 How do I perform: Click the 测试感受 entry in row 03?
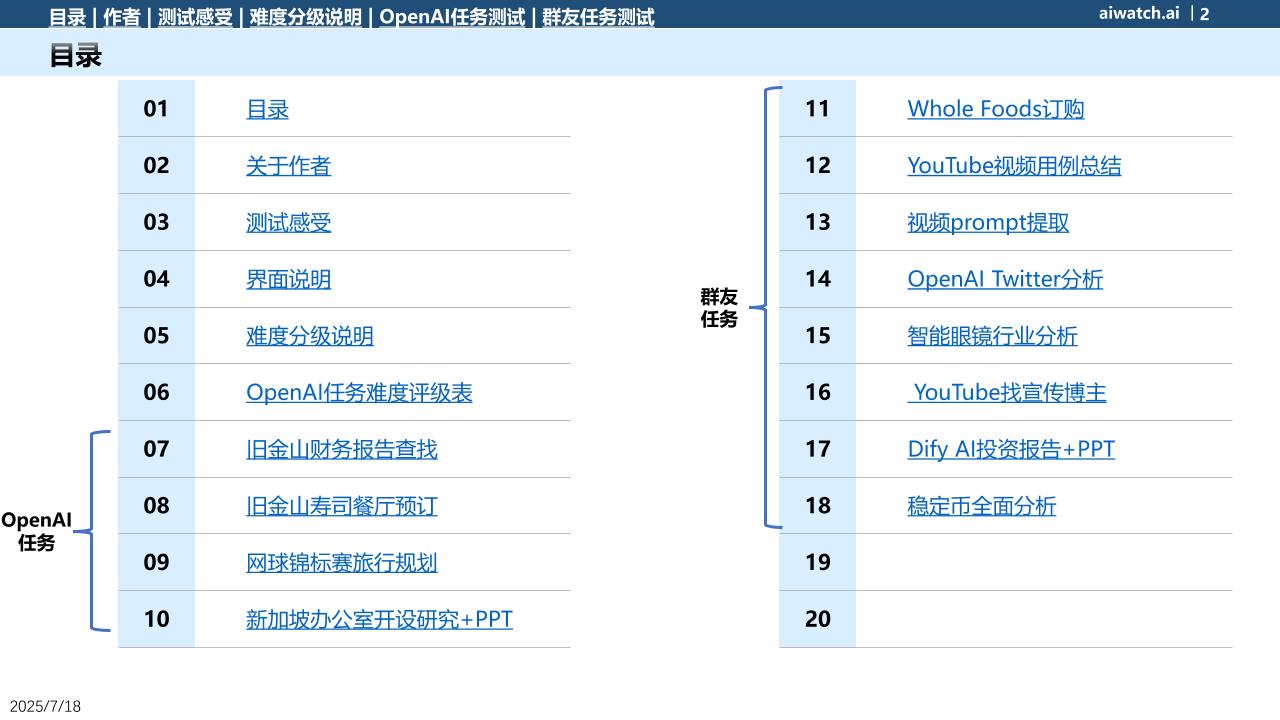(x=288, y=223)
